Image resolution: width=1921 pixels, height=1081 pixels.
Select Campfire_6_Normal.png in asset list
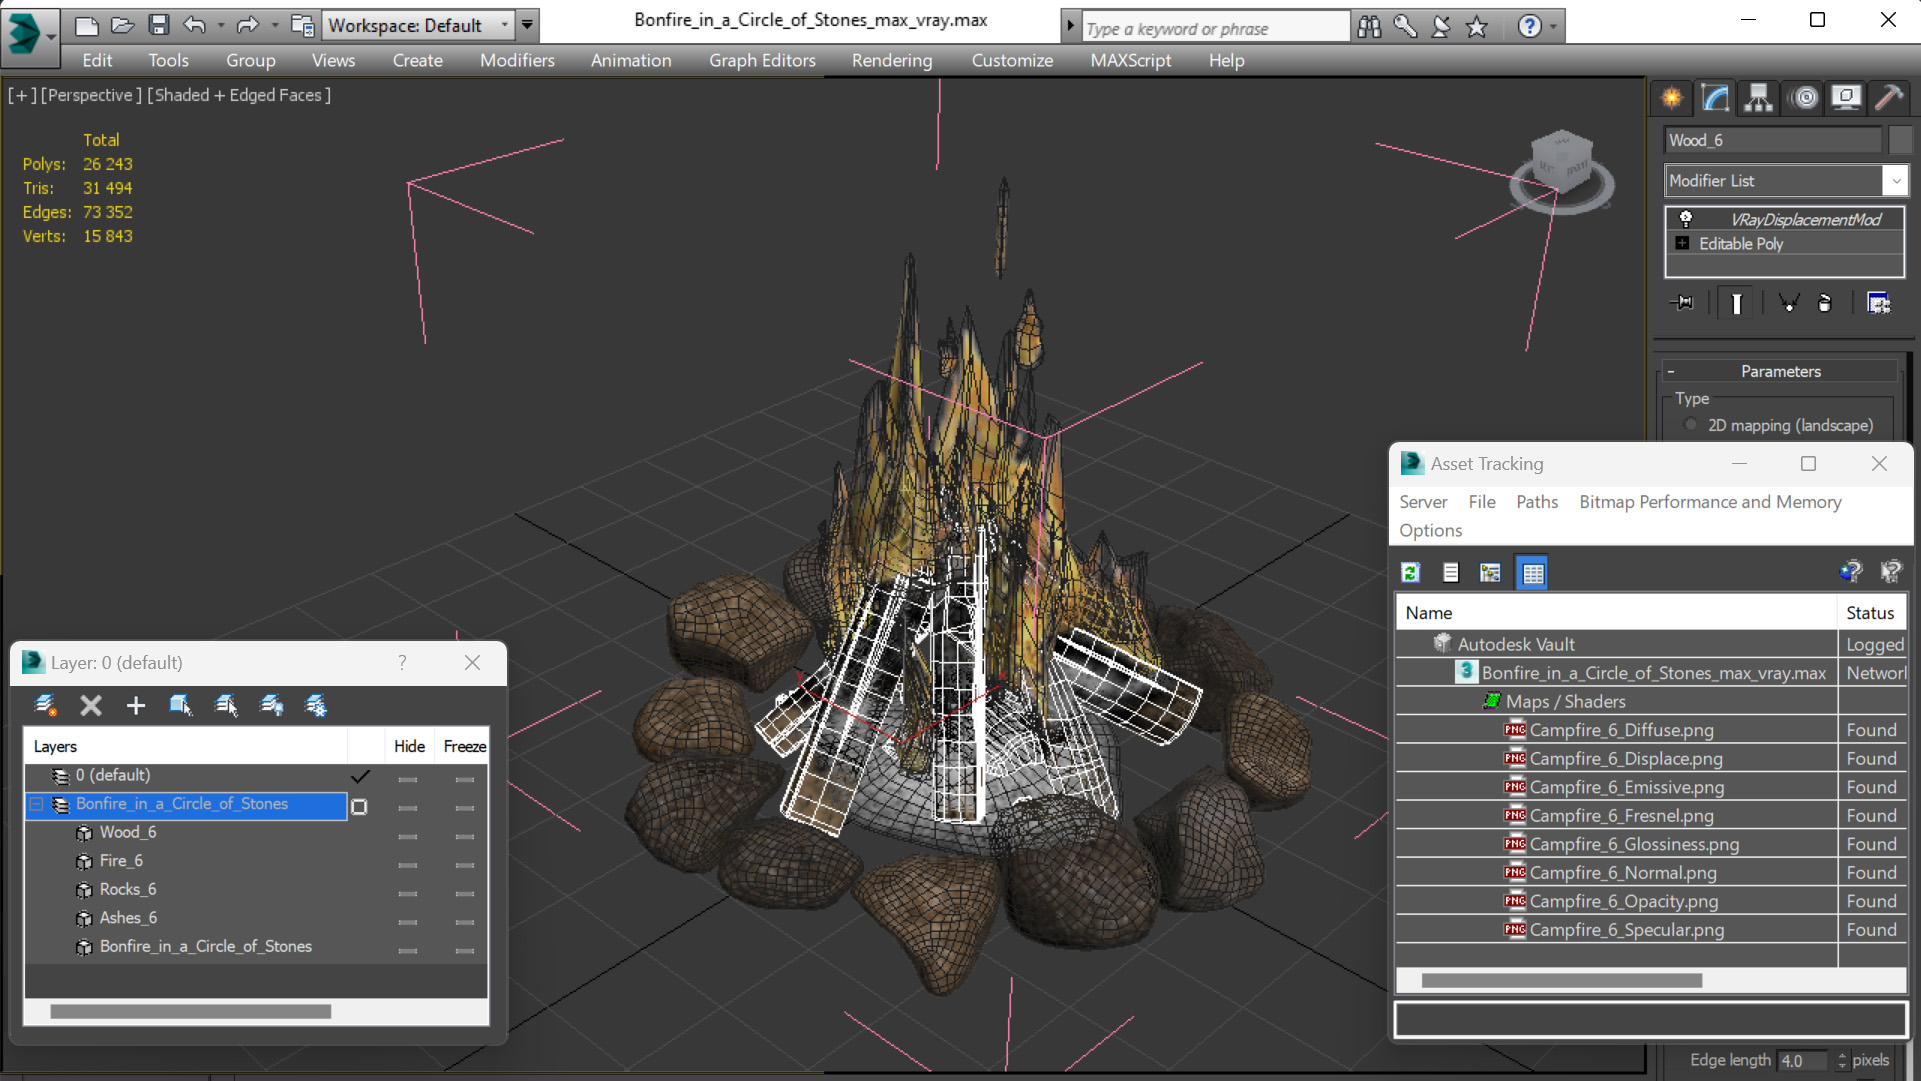coord(1622,872)
